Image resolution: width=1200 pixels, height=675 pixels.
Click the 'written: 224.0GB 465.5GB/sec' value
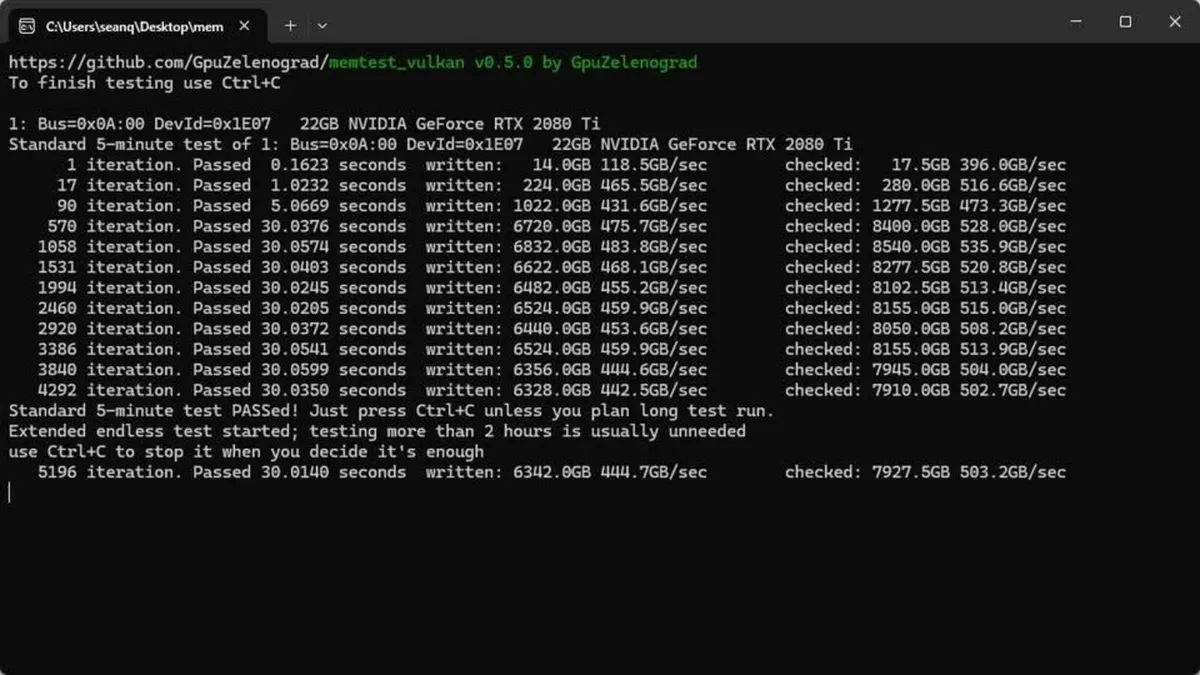pyautogui.click(x=566, y=185)
